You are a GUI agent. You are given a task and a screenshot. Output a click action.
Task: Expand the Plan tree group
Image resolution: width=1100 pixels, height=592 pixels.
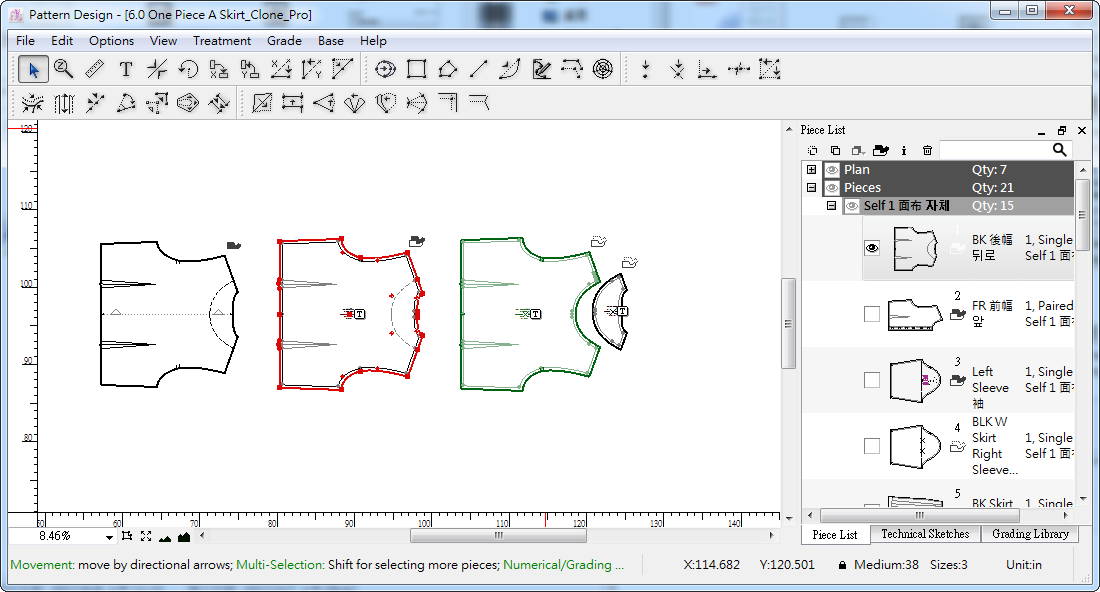pos(811,170)
